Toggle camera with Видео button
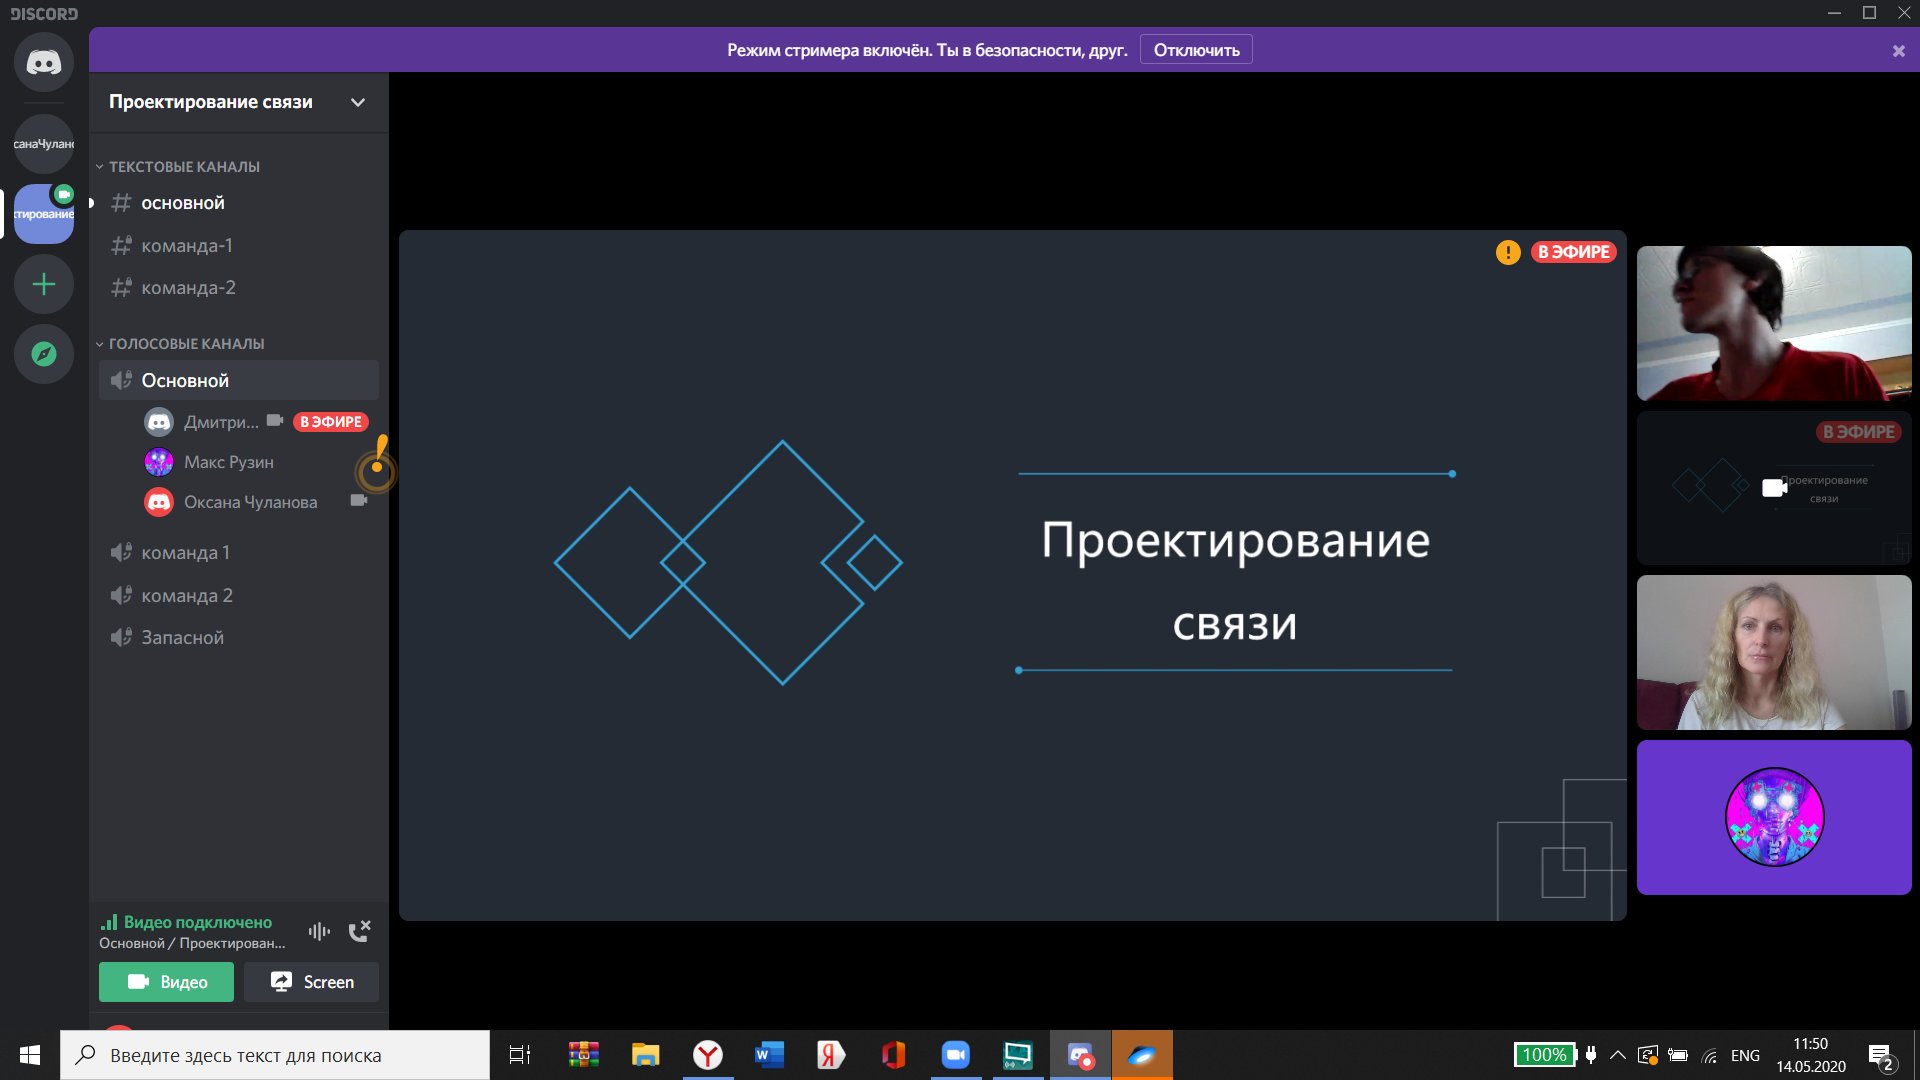The width and height of the screenshot is (1920, 1080). tap(166, 982)
